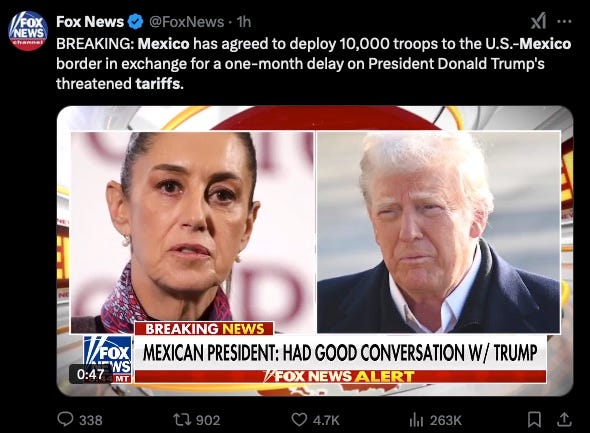
Task: Click the 0:47 video duration badge
Action: (91, 374)
